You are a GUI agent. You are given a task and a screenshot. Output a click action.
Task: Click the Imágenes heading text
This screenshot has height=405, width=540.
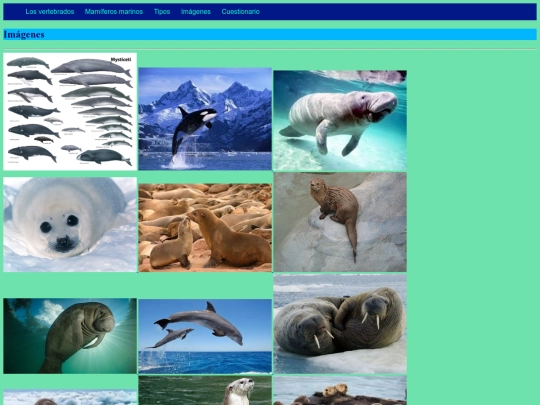pyautogui.click(x=24, y=34)
